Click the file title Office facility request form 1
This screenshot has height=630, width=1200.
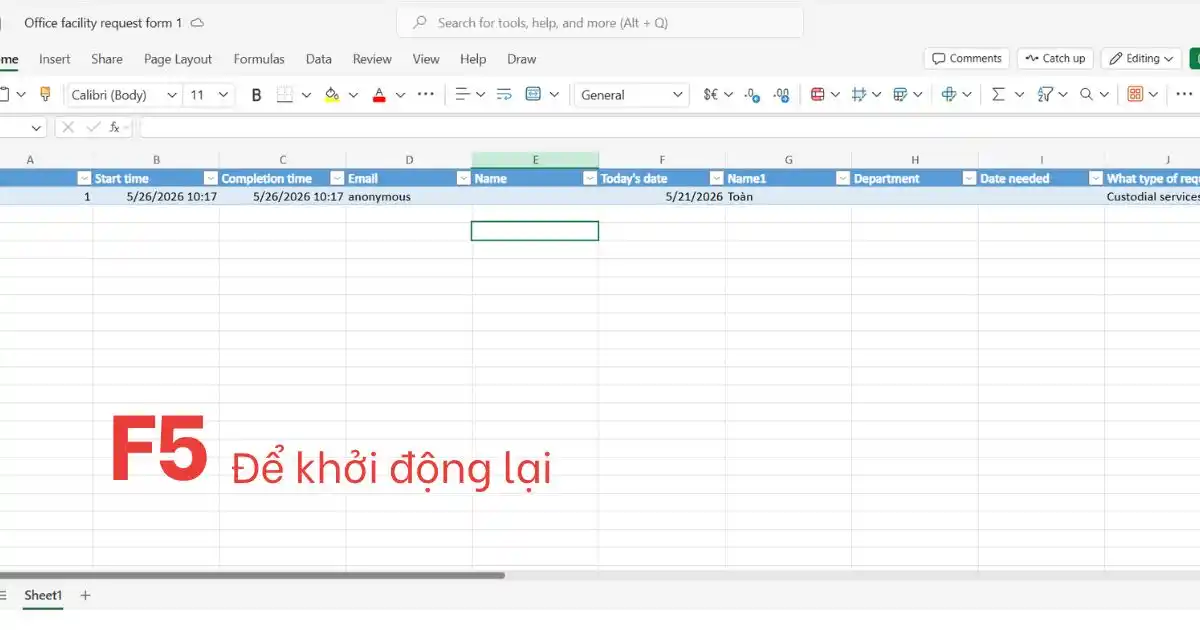103,22
